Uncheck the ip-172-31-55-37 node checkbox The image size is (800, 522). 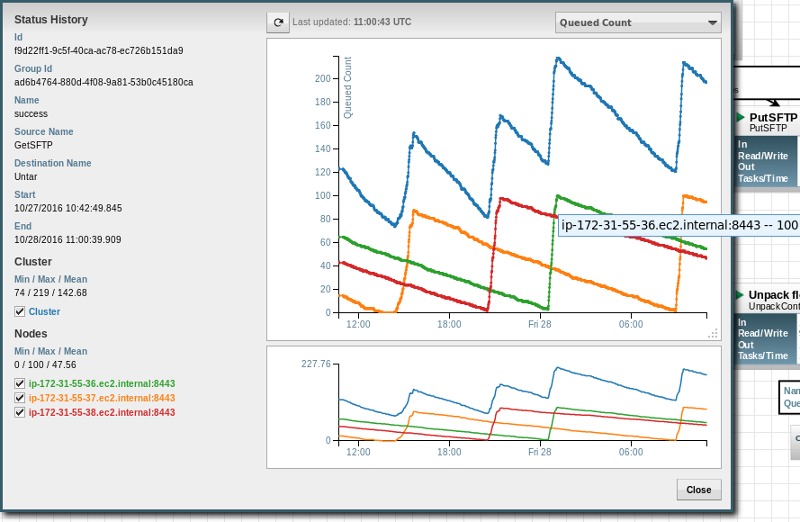tap(20, 397)
